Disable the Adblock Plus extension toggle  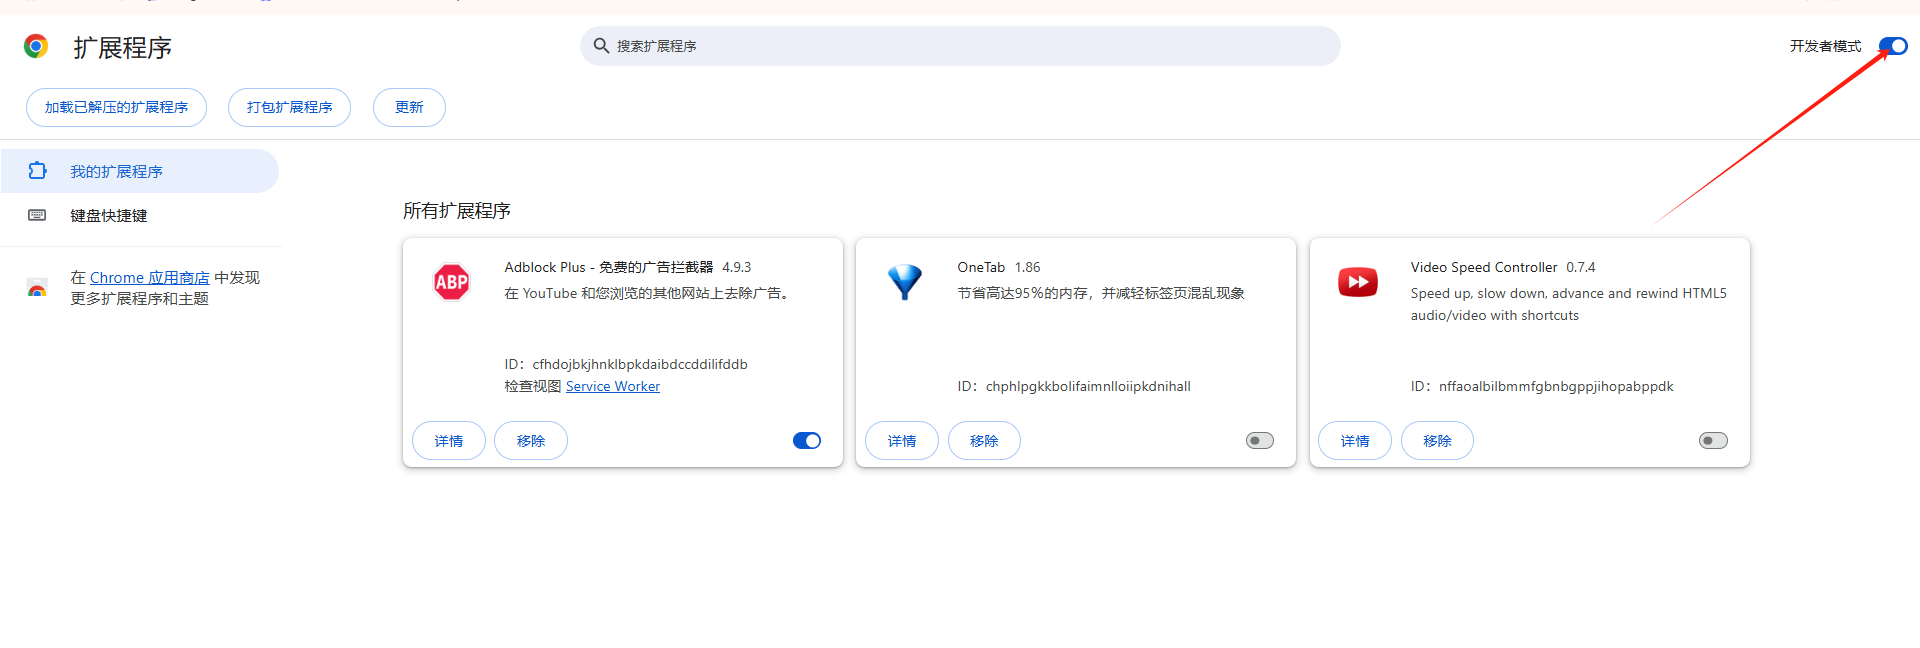pos(807,441)
